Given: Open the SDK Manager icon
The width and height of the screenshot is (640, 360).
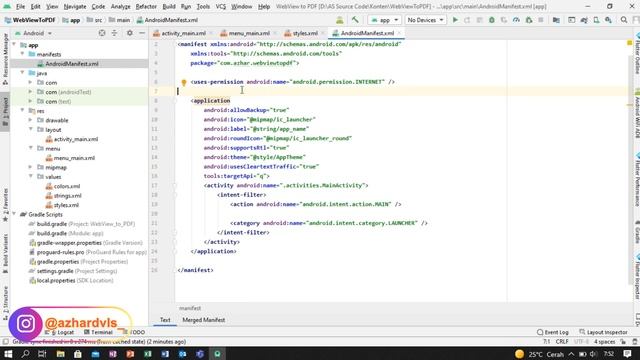Looking at the screenshot, I should pos(609,20).
